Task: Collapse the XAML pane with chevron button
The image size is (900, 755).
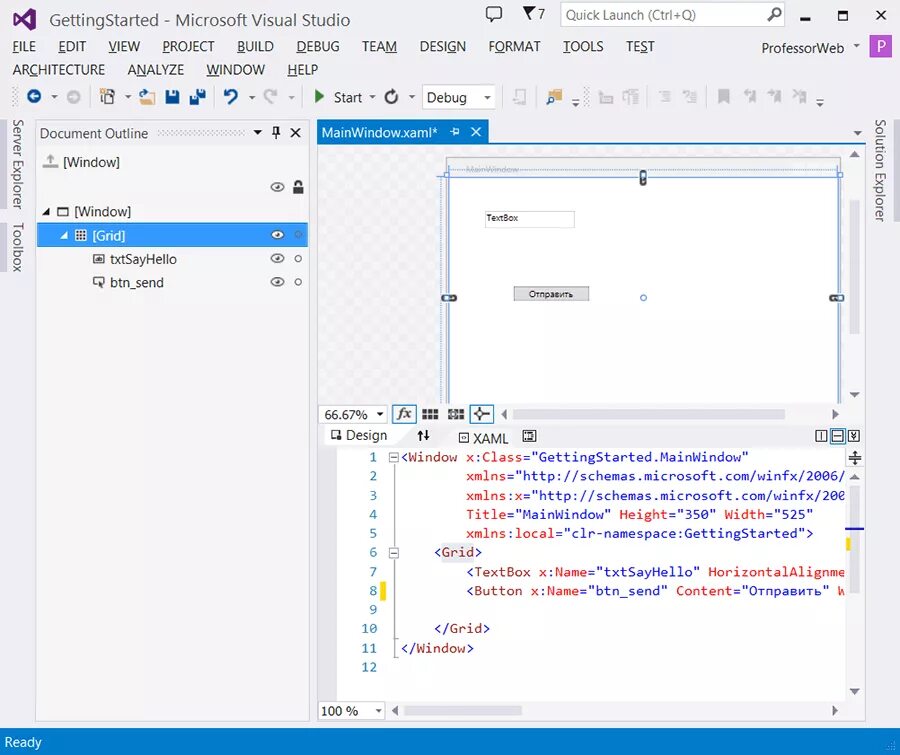Action: click(854, 436)
